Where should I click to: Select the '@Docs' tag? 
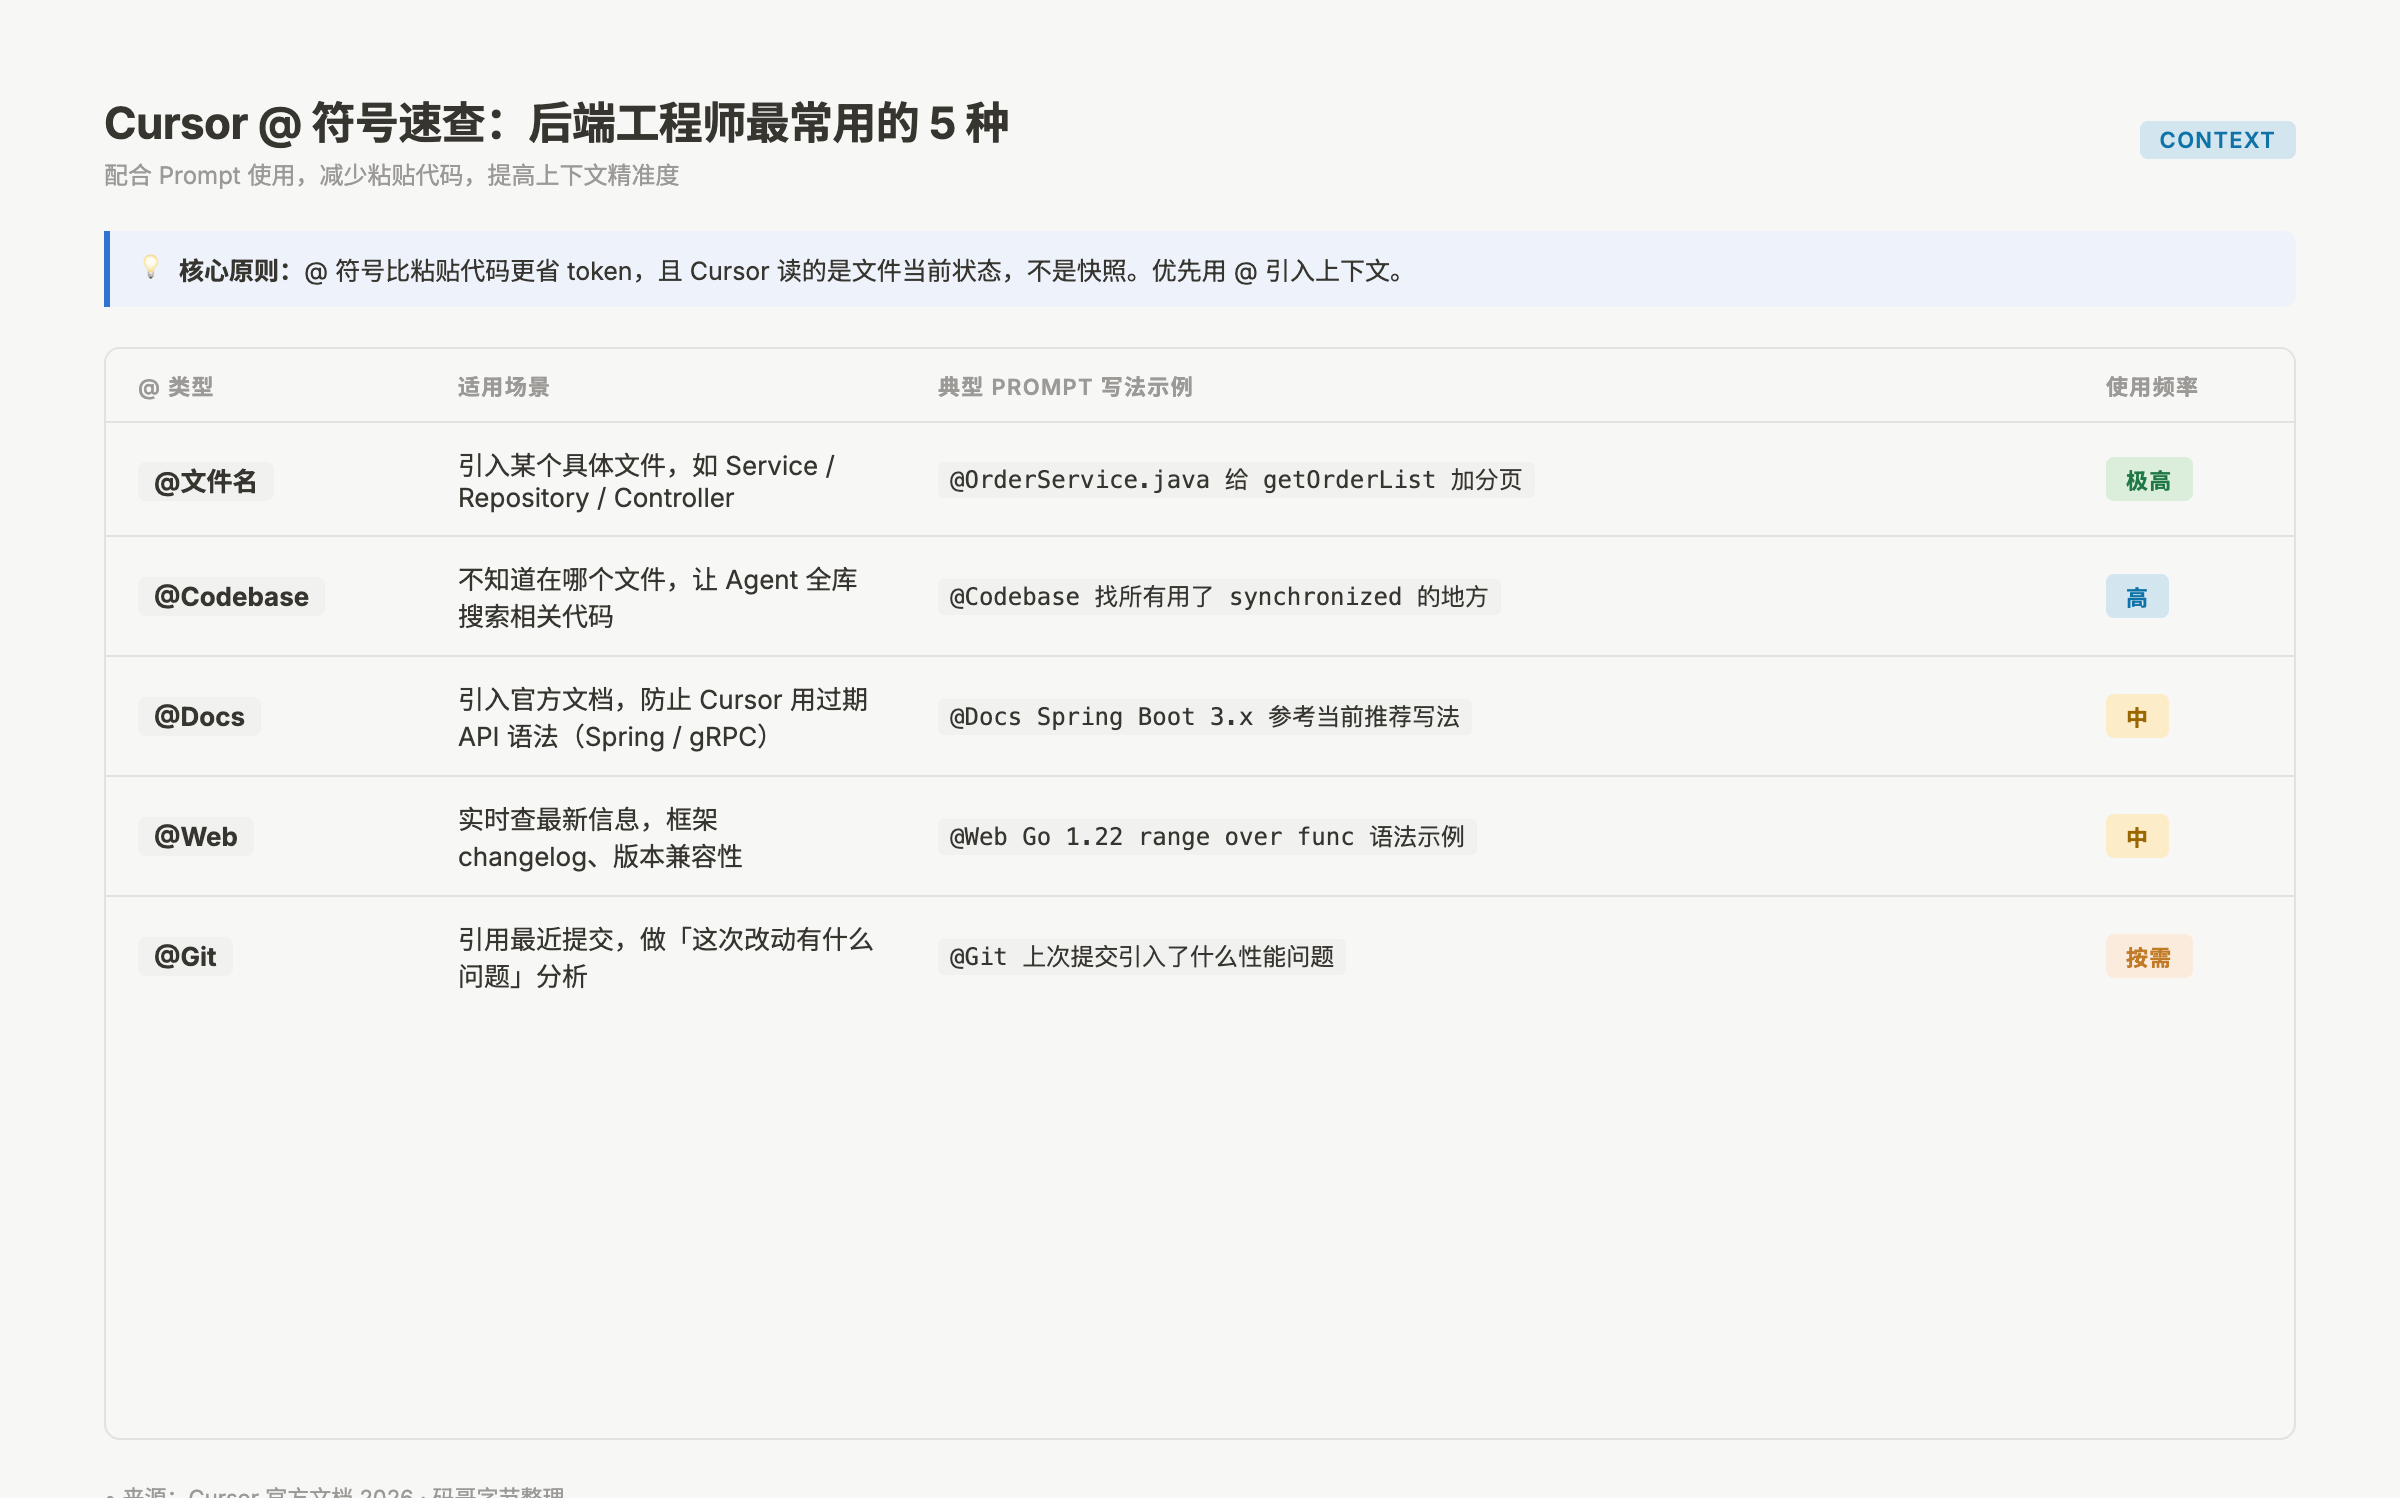[x=199, y=717]
